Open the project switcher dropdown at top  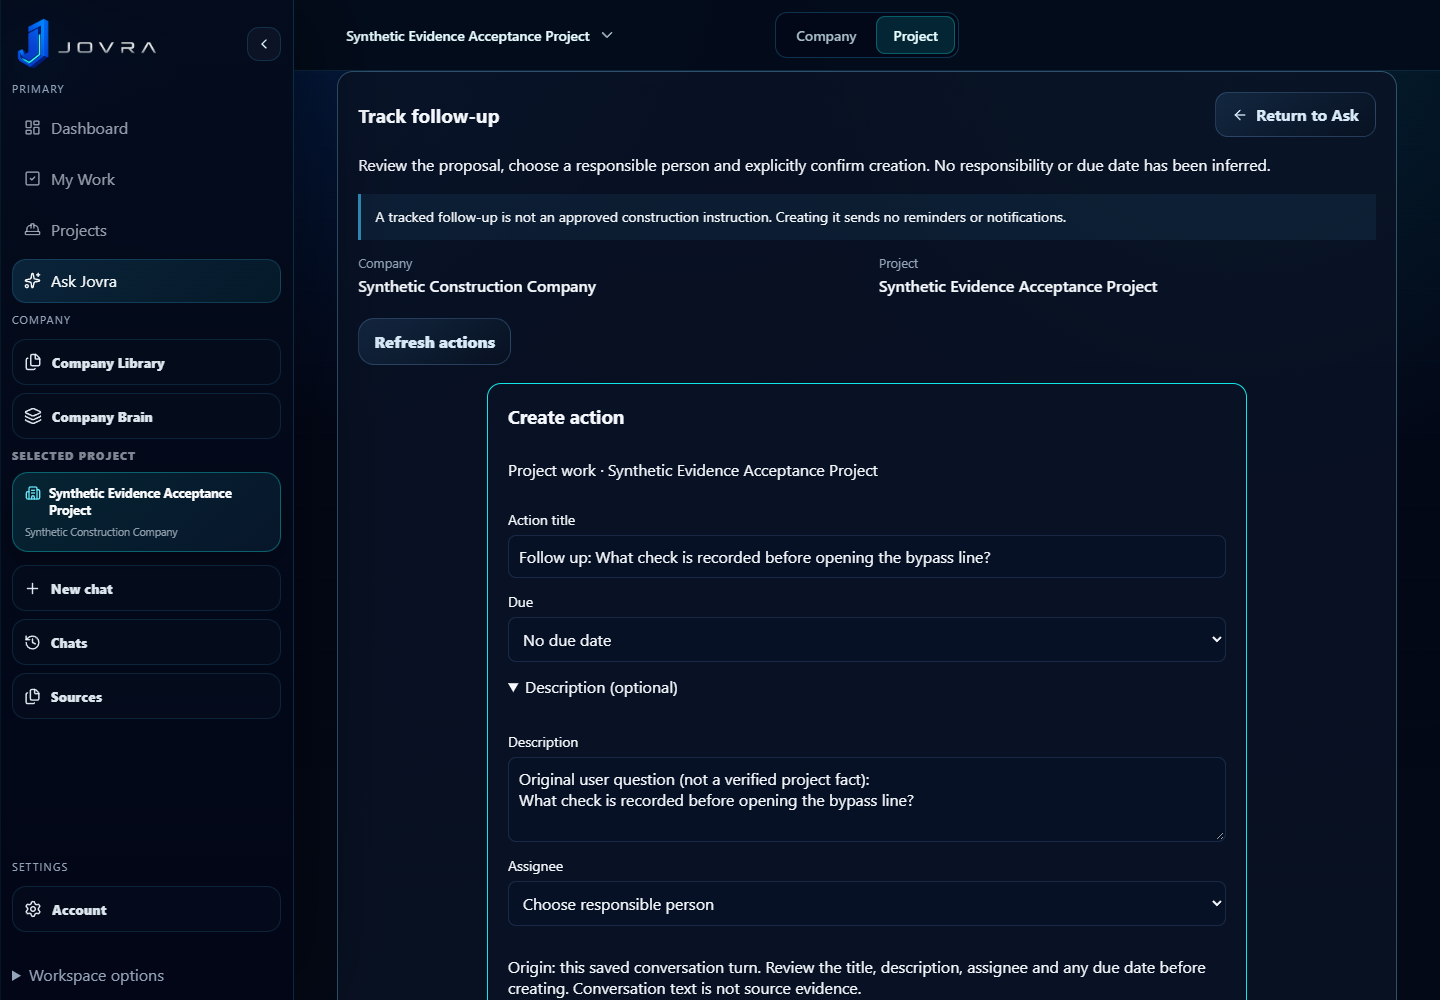(x=479, y=36)
